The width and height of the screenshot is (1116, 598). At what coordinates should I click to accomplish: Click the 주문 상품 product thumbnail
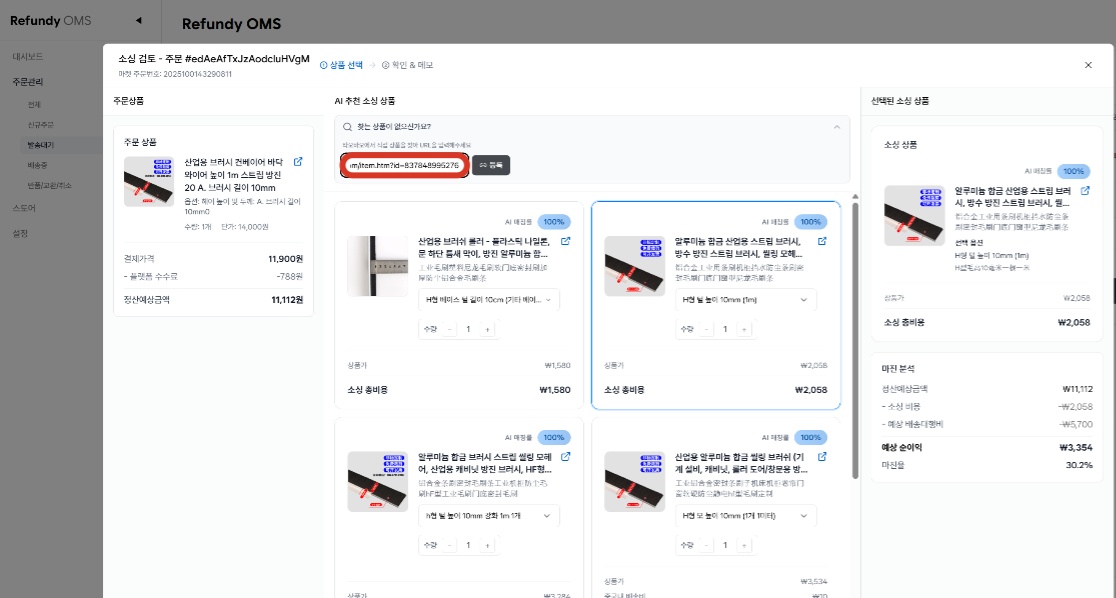pos(149,182)
